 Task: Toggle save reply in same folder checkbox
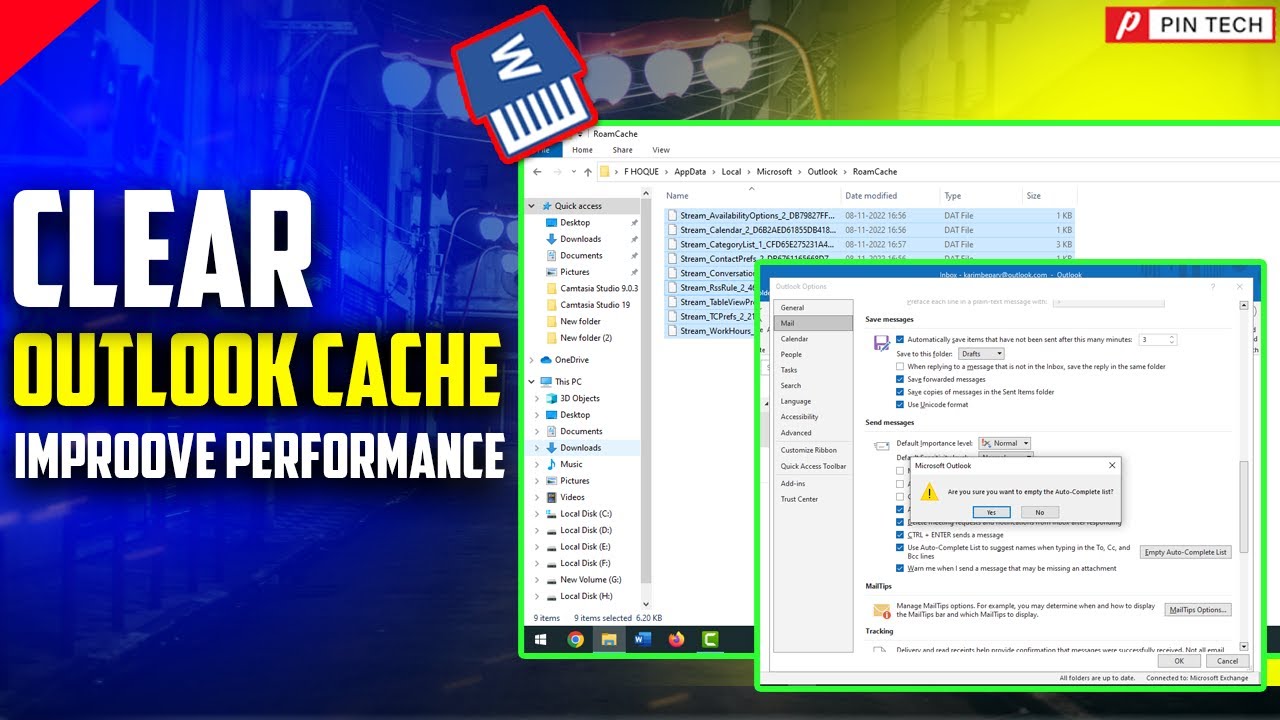[x=900, y=367]
